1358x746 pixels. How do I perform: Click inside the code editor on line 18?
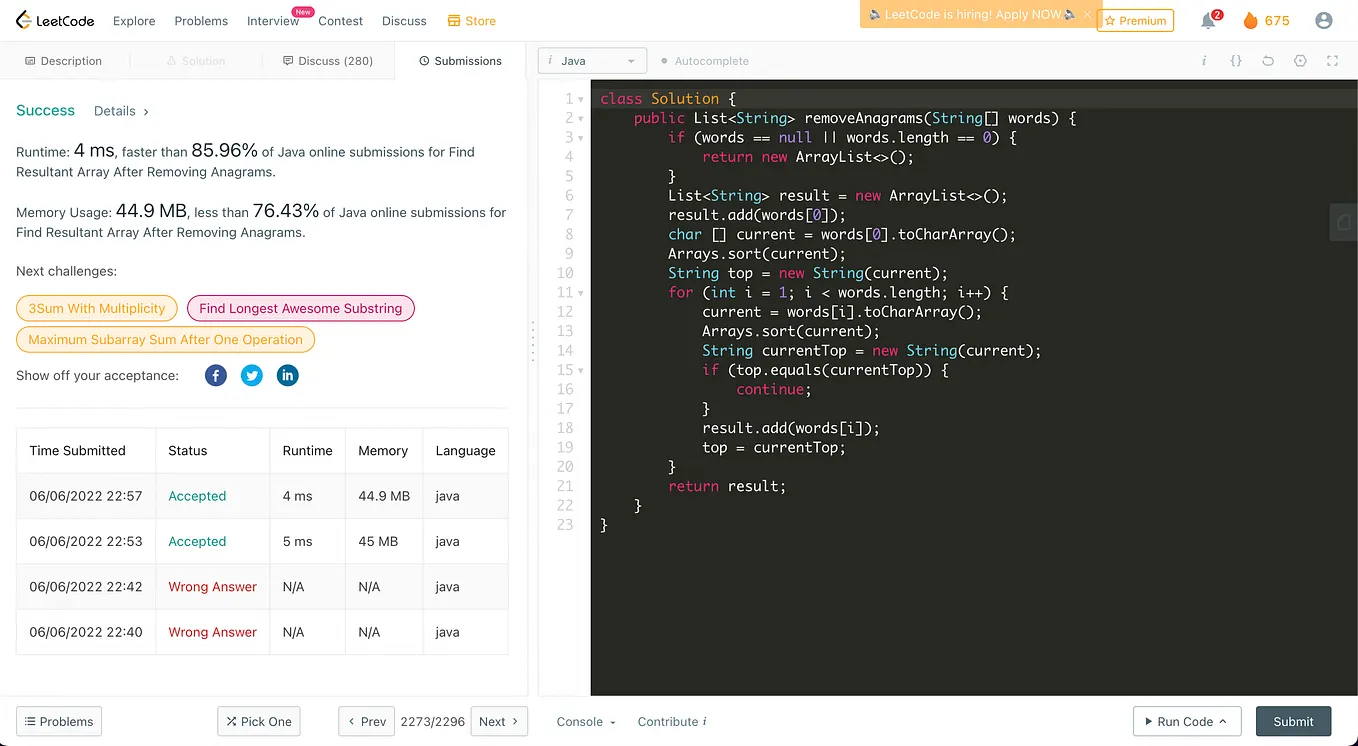coord(973,428)
